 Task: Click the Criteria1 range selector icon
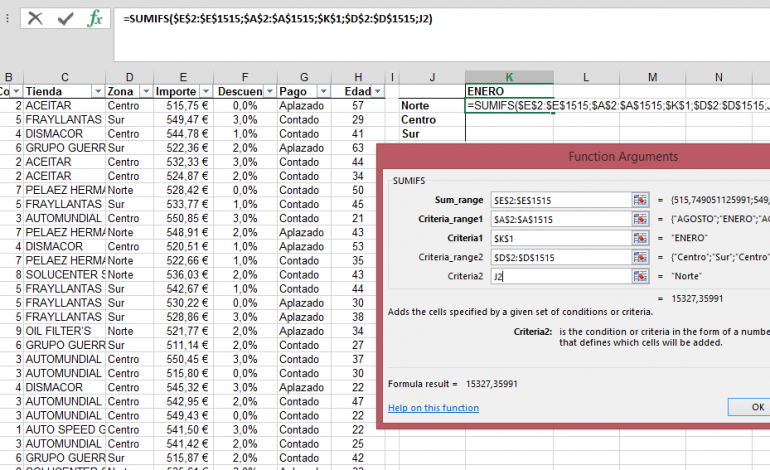pos(640,238)
